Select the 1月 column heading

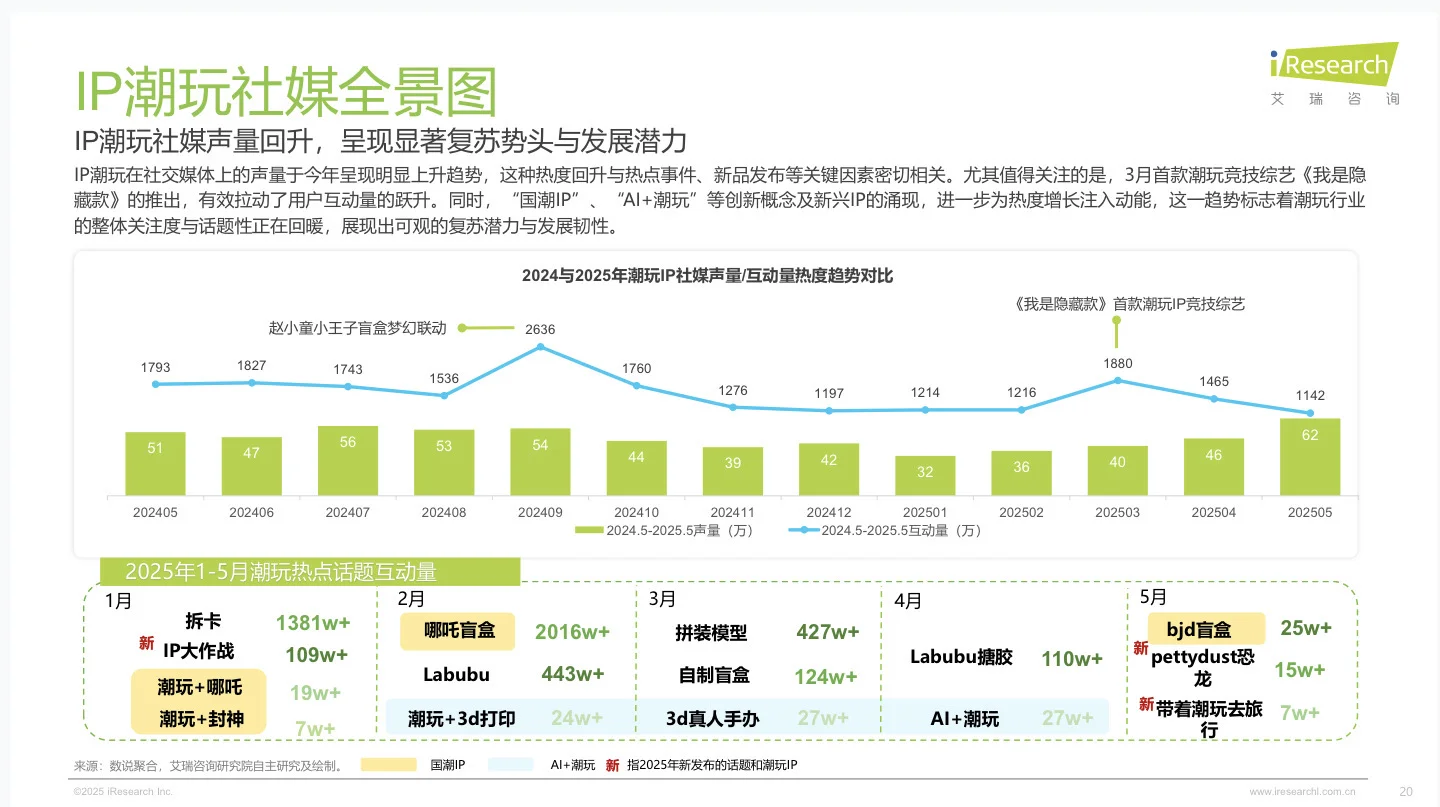(x=118, y=602)
